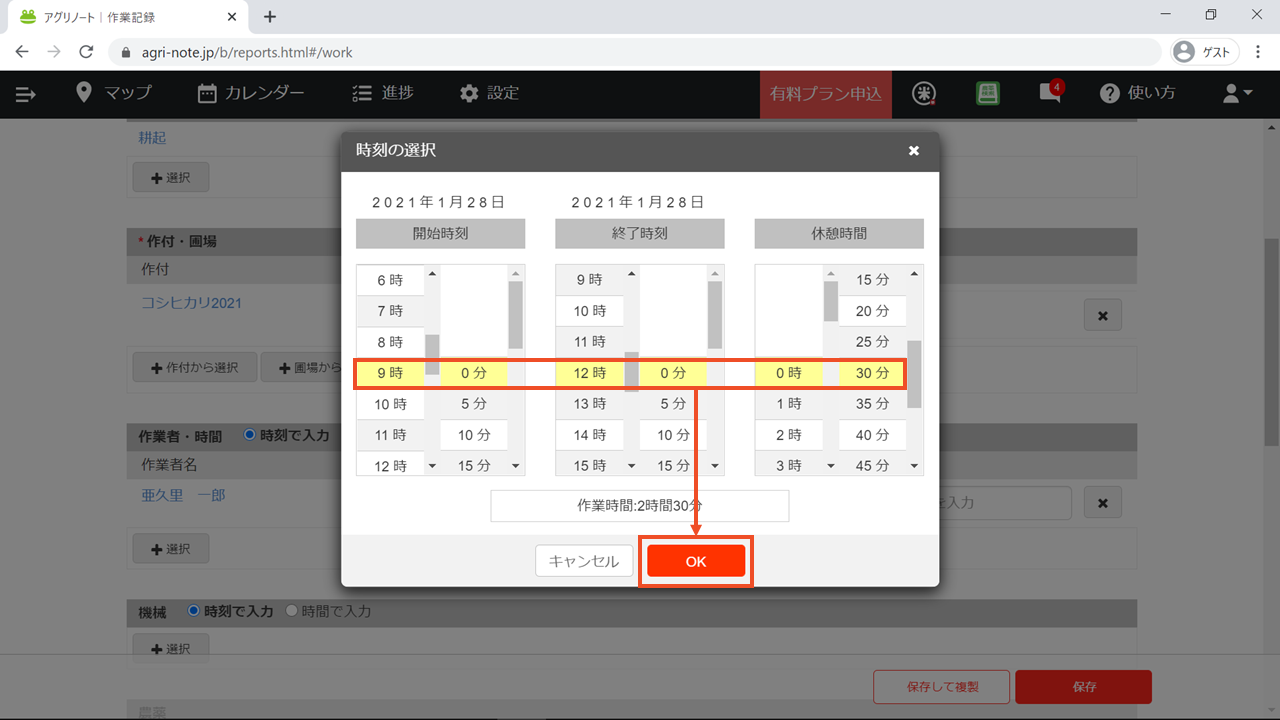Choose 10 時 in start time hour list

coord(390,405)
